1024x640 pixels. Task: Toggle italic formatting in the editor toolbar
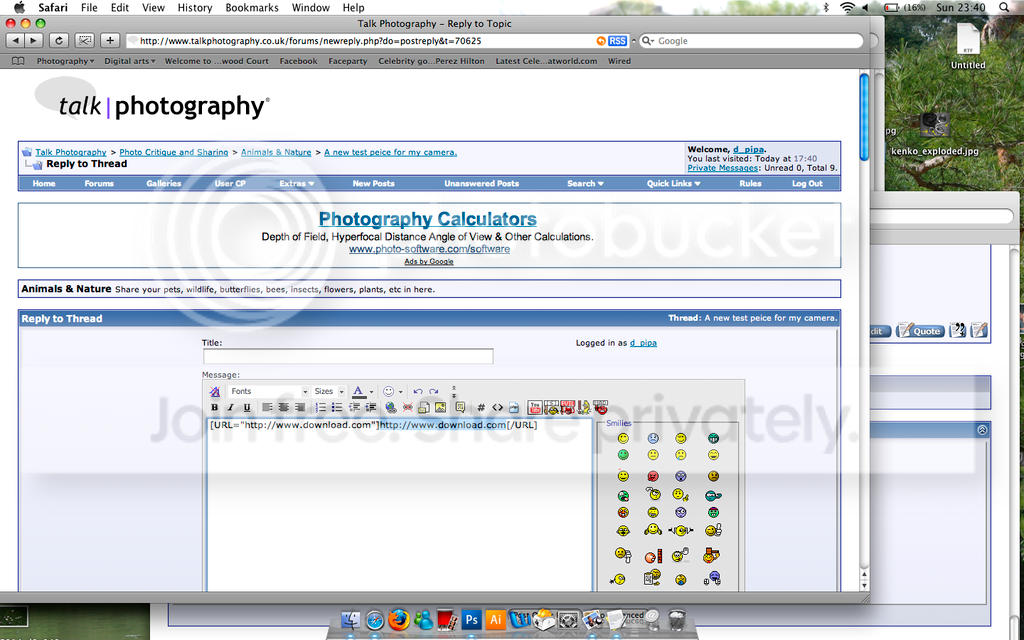click(230, 407)
